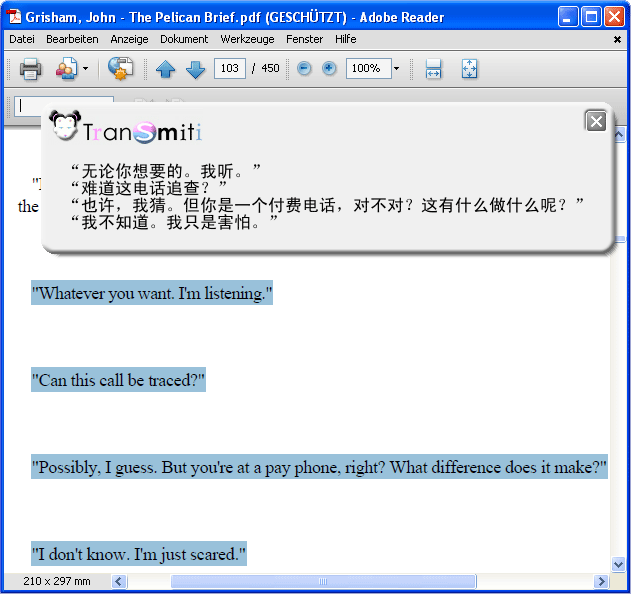Go to previous page with up arrow
The height and width of the screenshot is (594, 631).
pyautogui.click(x=165, y=69)
